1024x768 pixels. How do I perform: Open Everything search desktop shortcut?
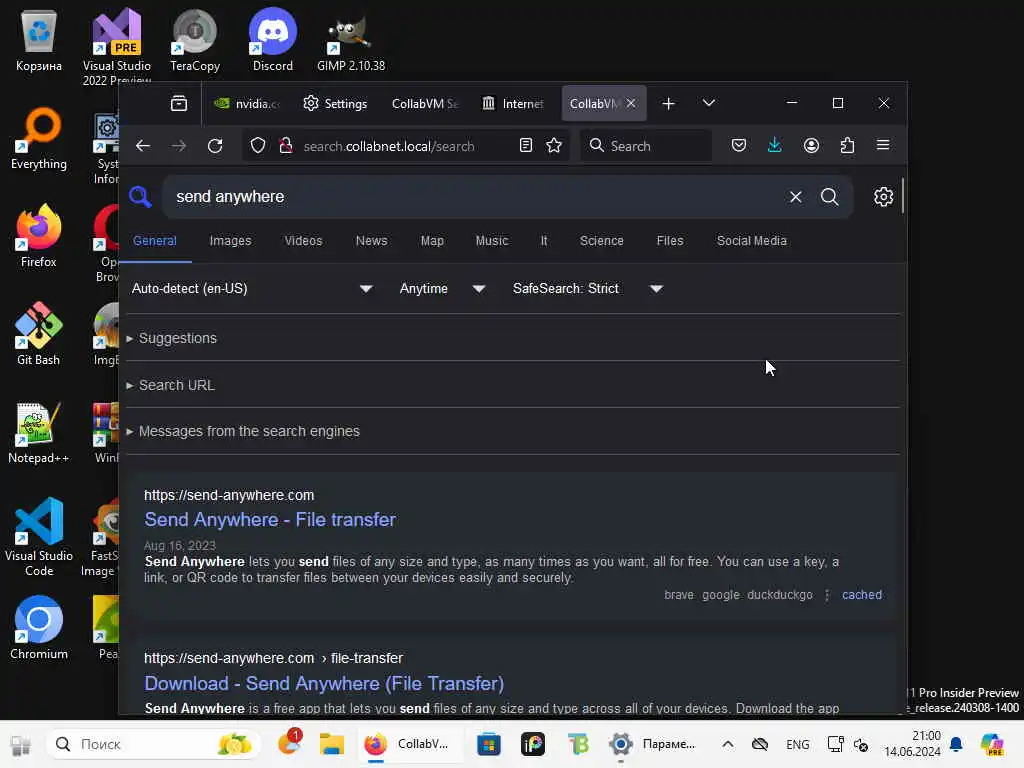(x=39, y=138)
